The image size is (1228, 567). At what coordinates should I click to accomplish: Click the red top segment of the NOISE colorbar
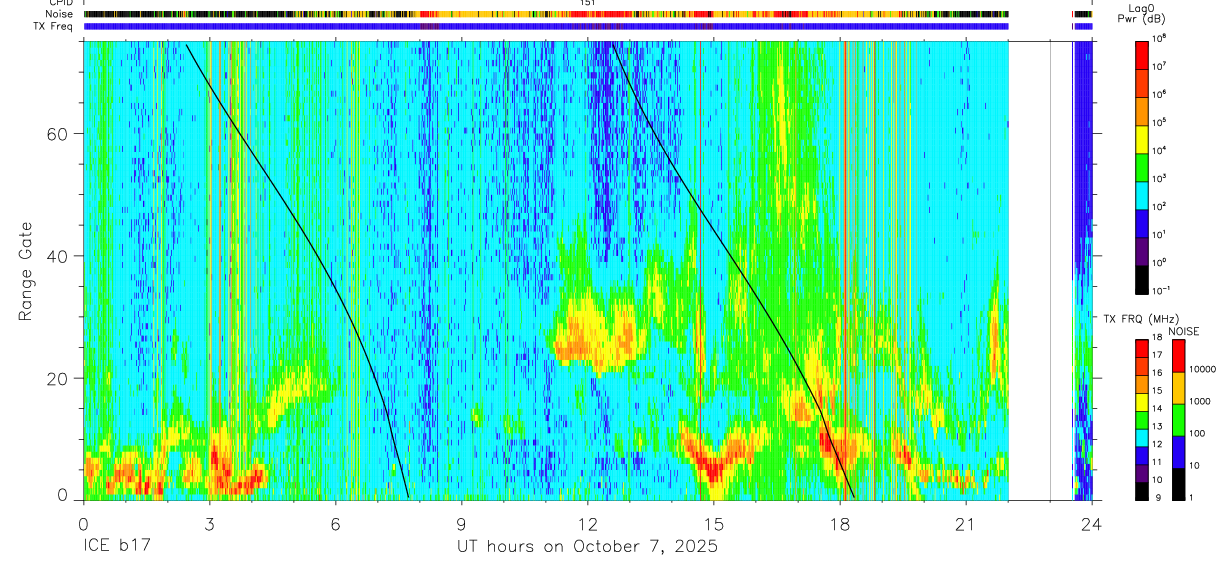click(1179, 356)
